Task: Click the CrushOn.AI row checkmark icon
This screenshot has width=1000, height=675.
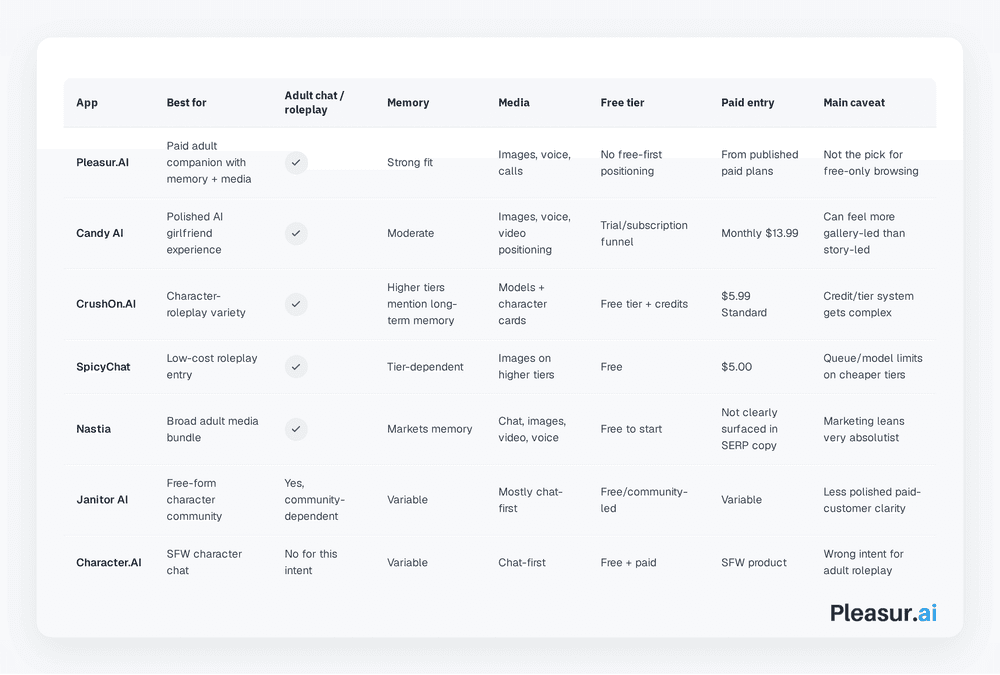Action: pos(296,304)
